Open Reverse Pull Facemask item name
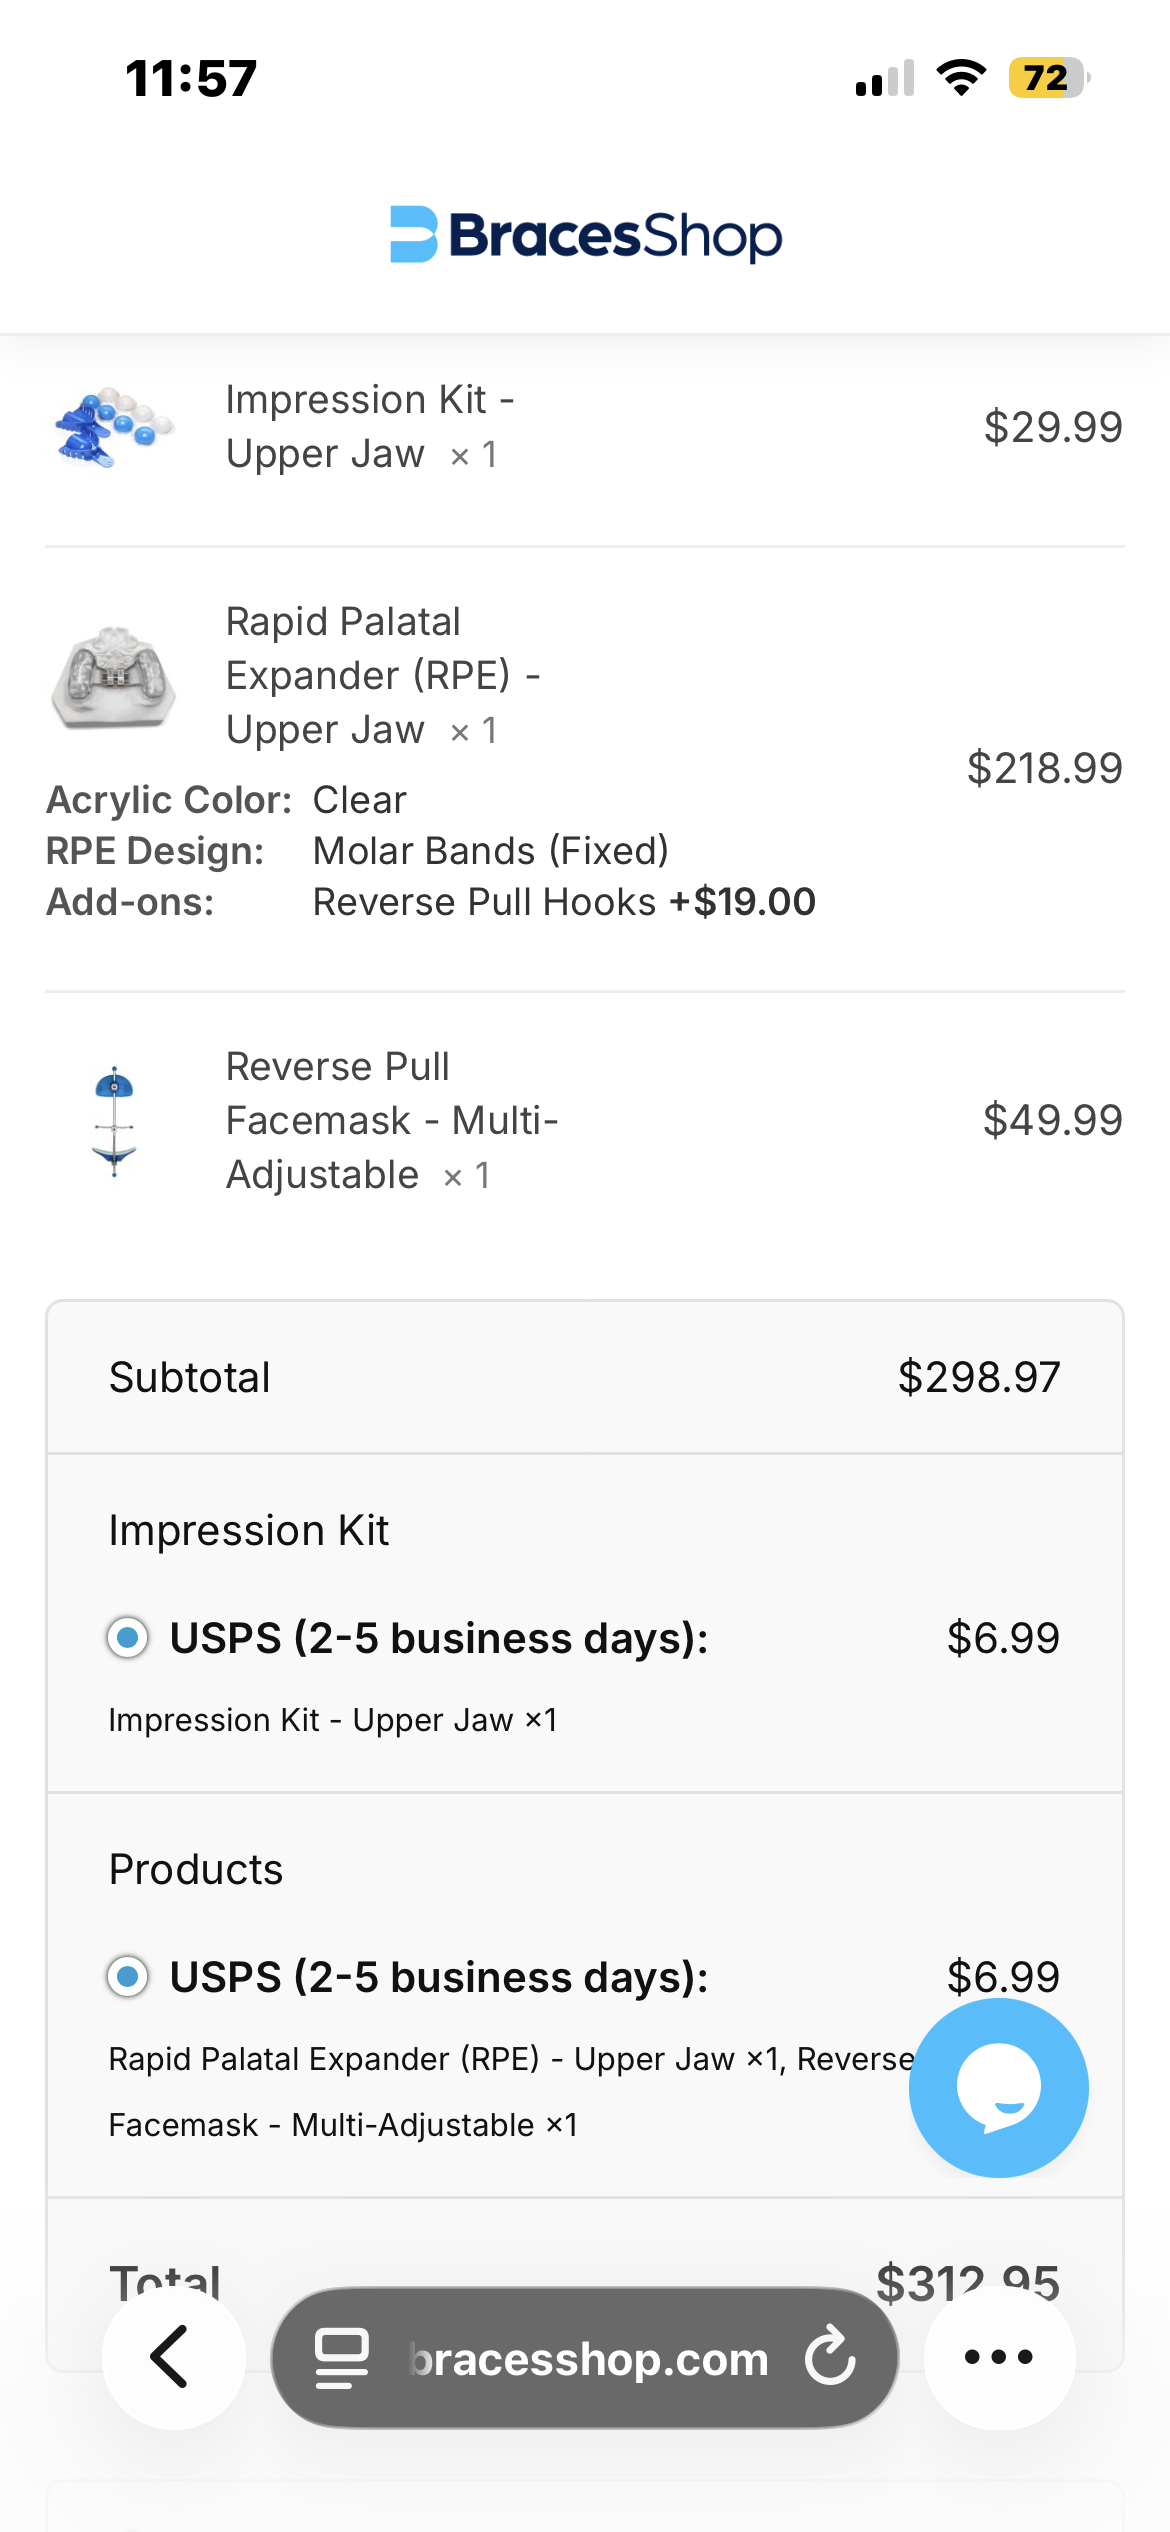The height and width of the screenshot is (2532, 1170). (390, 1121)
